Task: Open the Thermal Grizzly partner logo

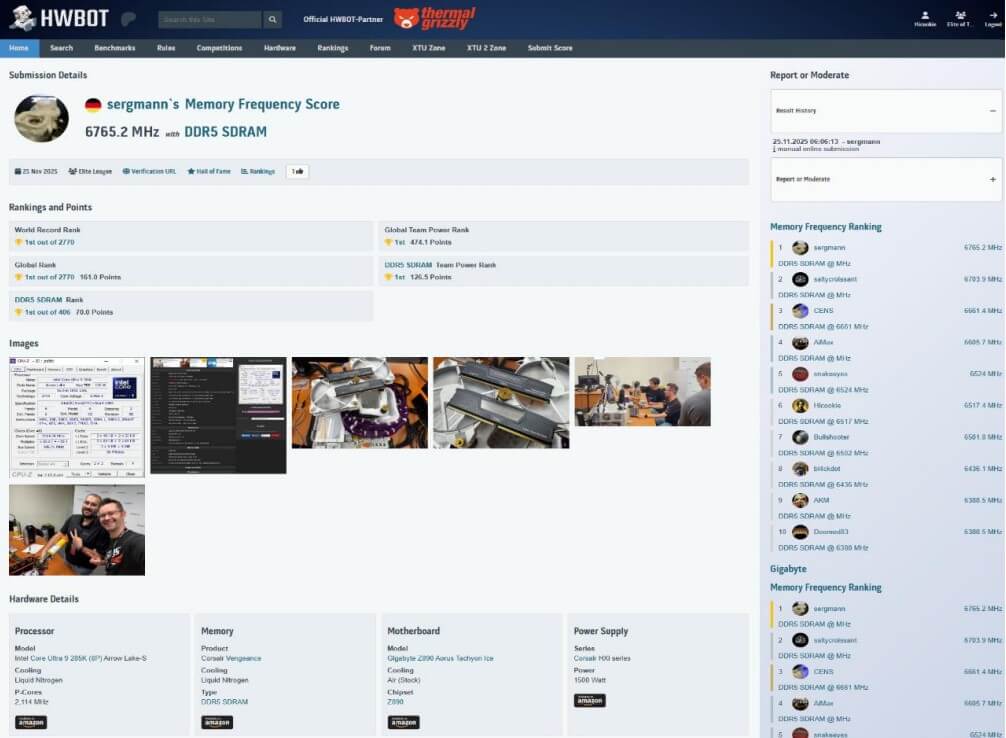Action: coord(434,18)
